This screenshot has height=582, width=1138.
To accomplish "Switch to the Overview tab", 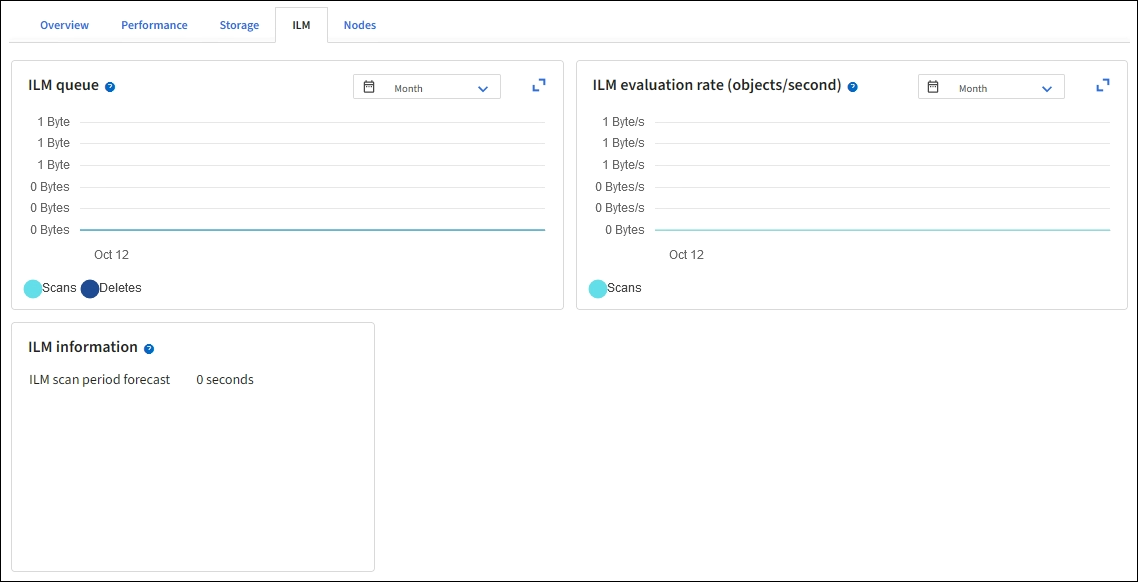I will point(64,25).
